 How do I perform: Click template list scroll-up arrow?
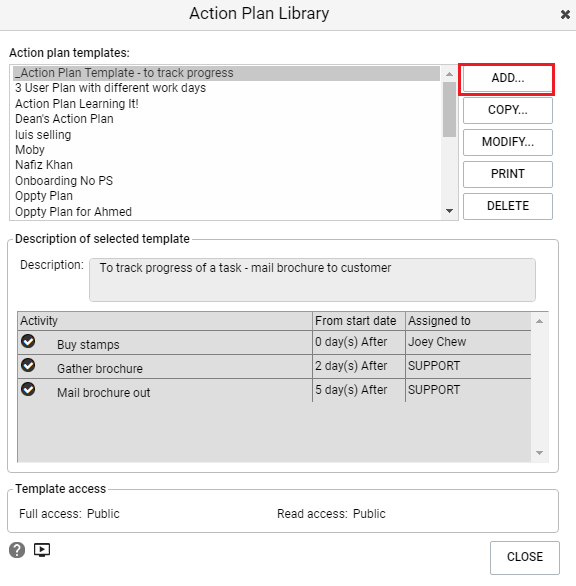tap(449, 74)
